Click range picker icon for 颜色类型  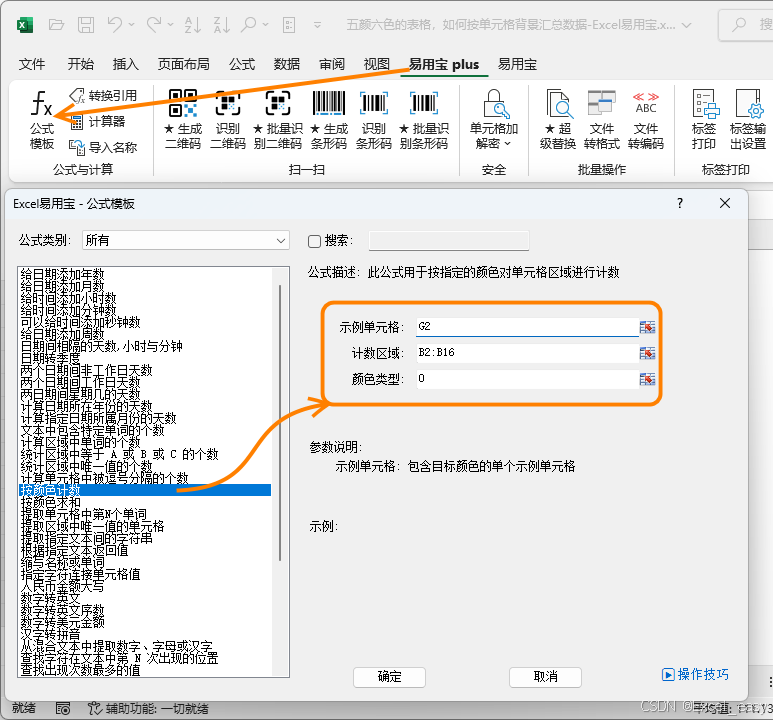[647, 379]
